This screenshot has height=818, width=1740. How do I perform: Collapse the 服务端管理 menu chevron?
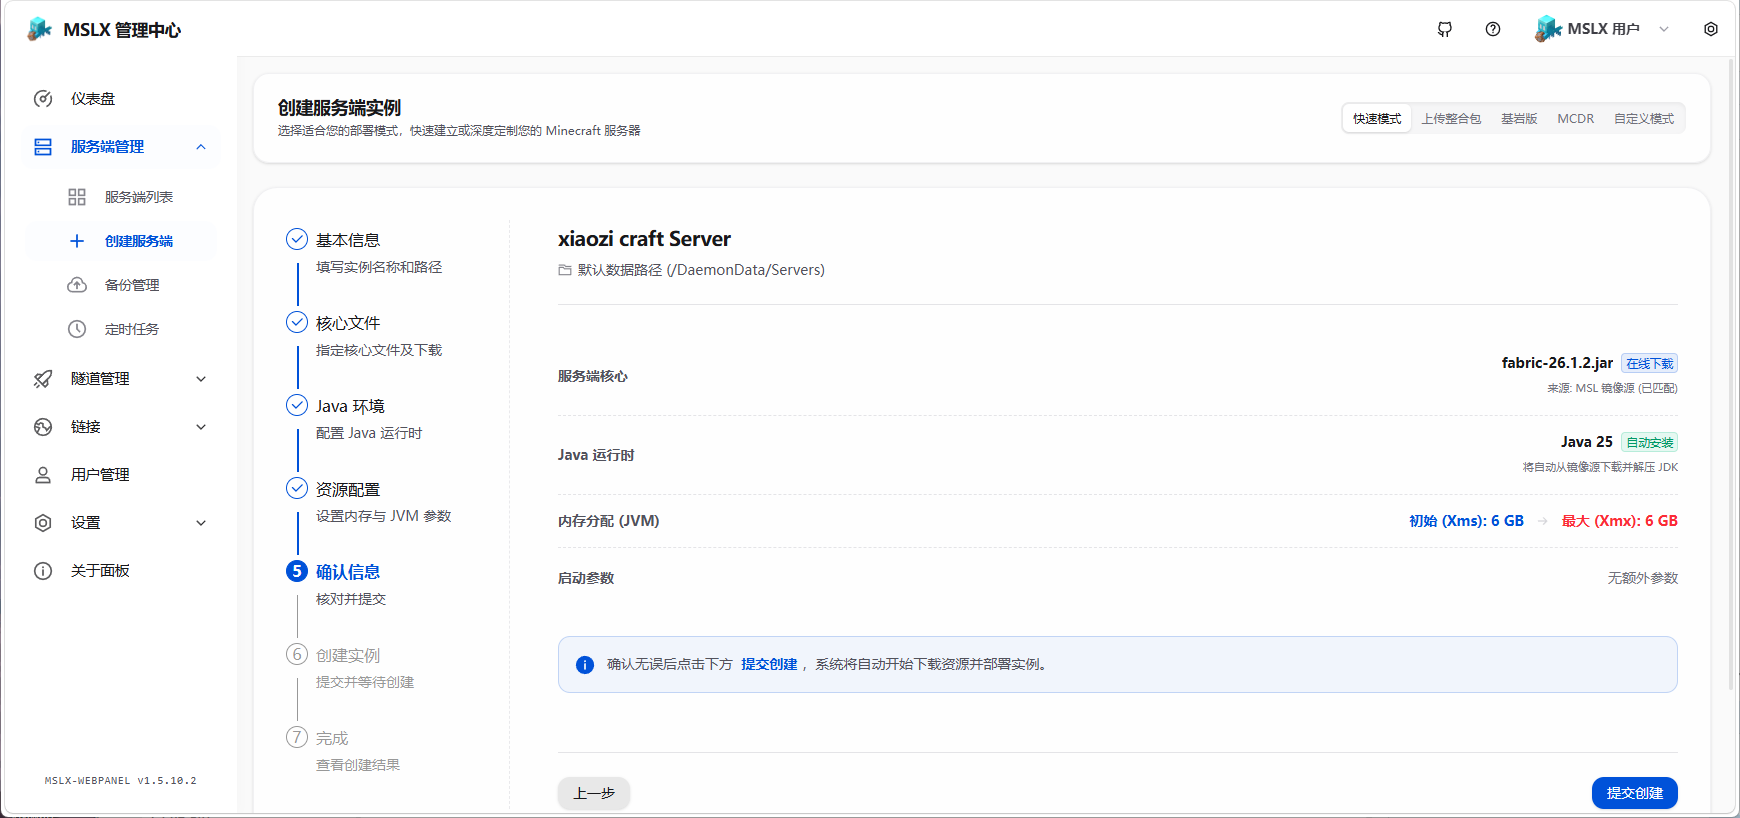(x=201, y=147)
